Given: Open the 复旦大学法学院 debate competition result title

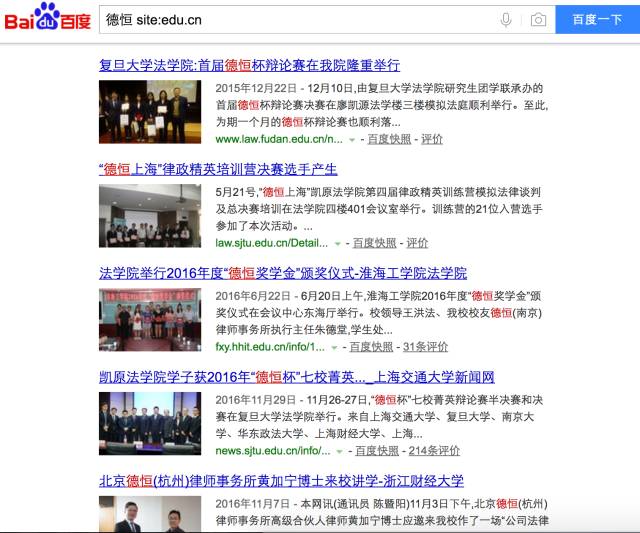Looking at the screenshot, I should pos(249,65).
